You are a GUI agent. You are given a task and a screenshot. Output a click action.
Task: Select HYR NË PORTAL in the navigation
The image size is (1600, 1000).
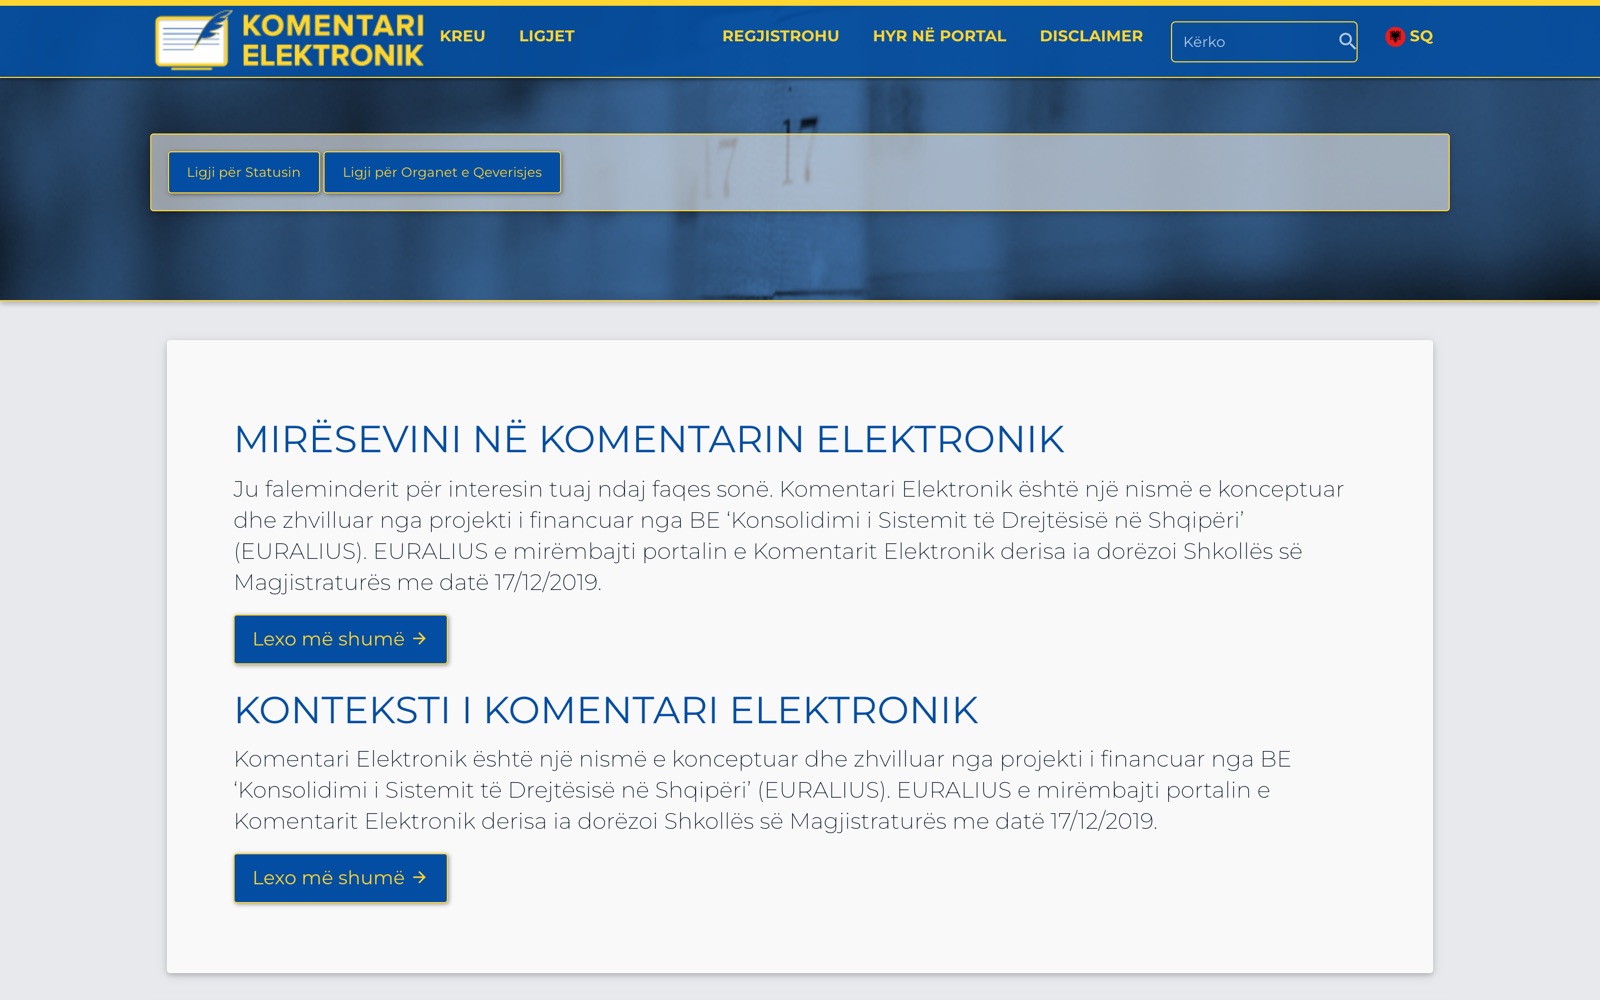tap(939, 36)
